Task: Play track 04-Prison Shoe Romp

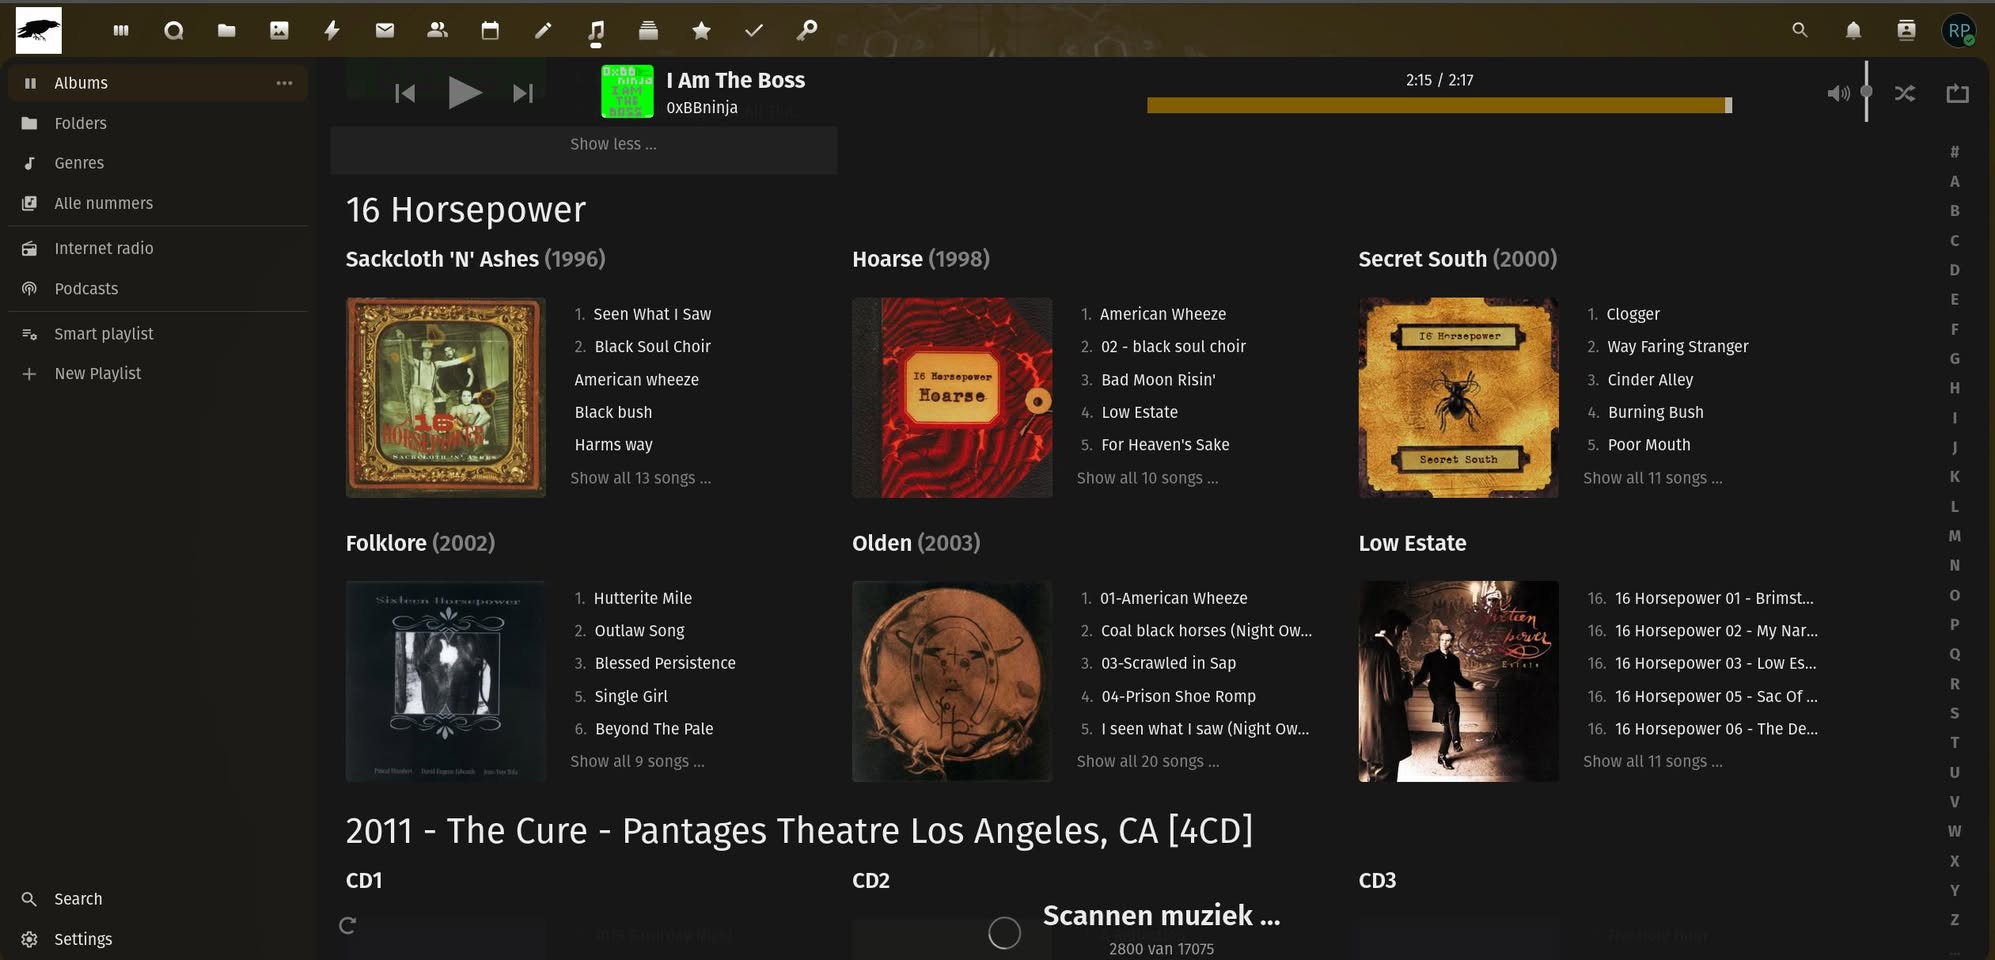Action: [x=1178, y=696]
